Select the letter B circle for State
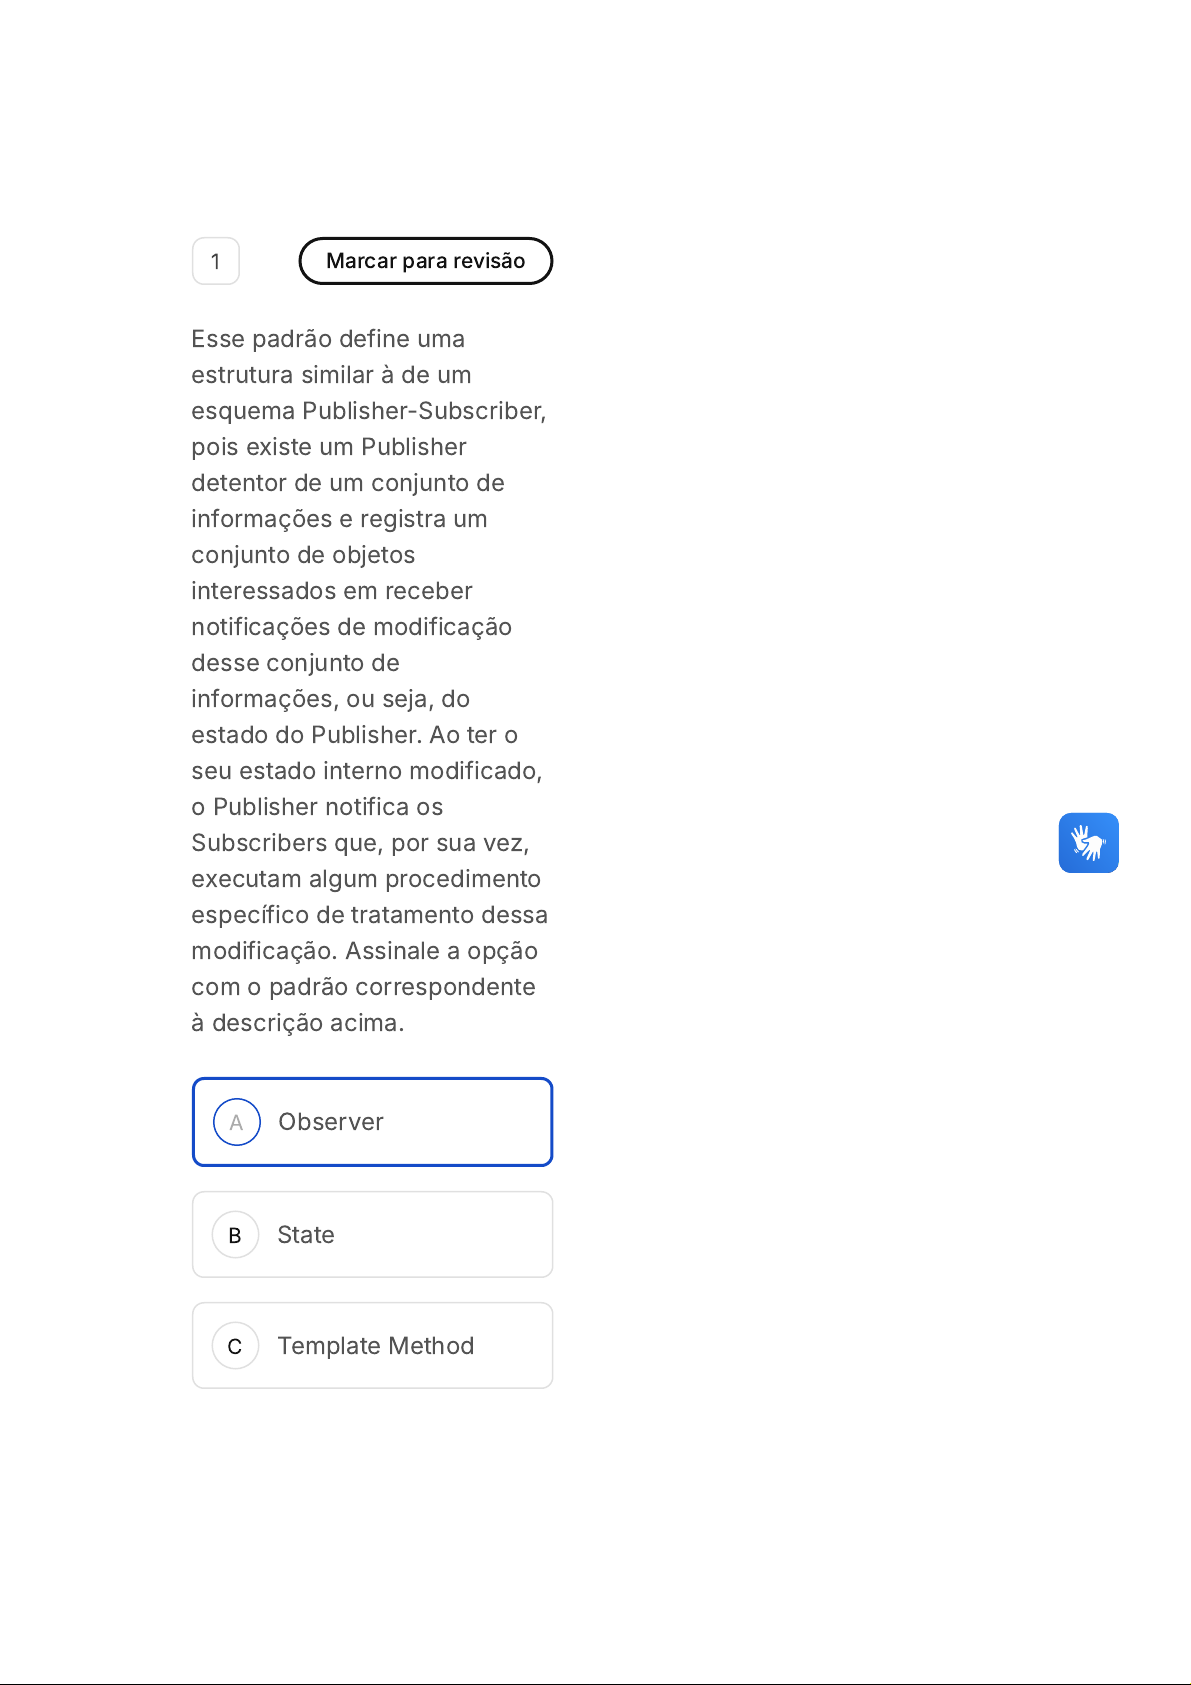Viewport: 1191px width, 1685px height. [236, 1235]
